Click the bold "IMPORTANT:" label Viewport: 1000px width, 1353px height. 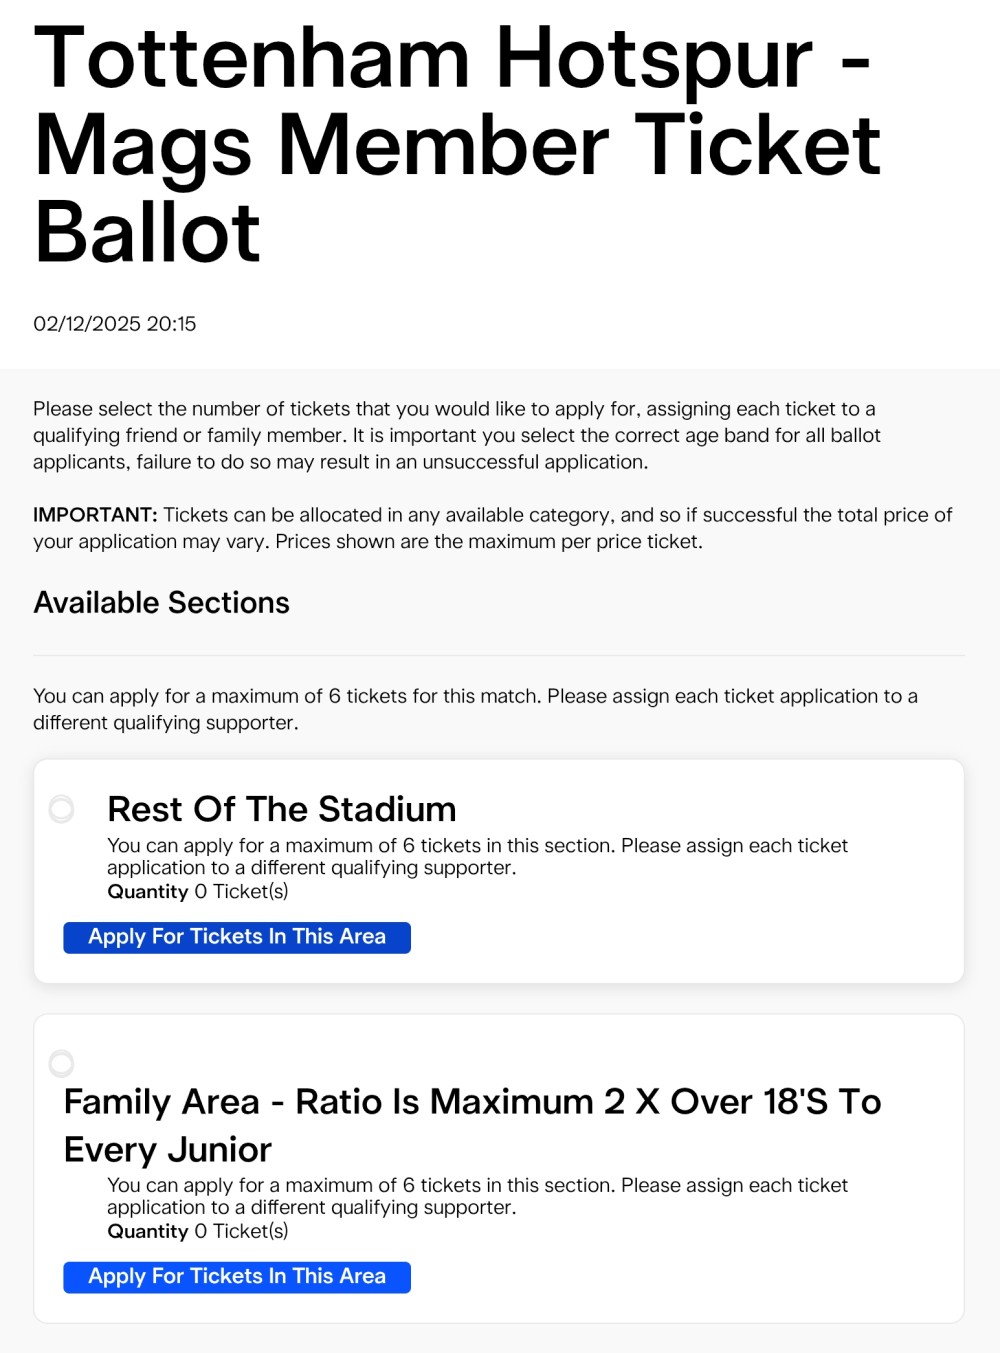[x=95, y=515]
